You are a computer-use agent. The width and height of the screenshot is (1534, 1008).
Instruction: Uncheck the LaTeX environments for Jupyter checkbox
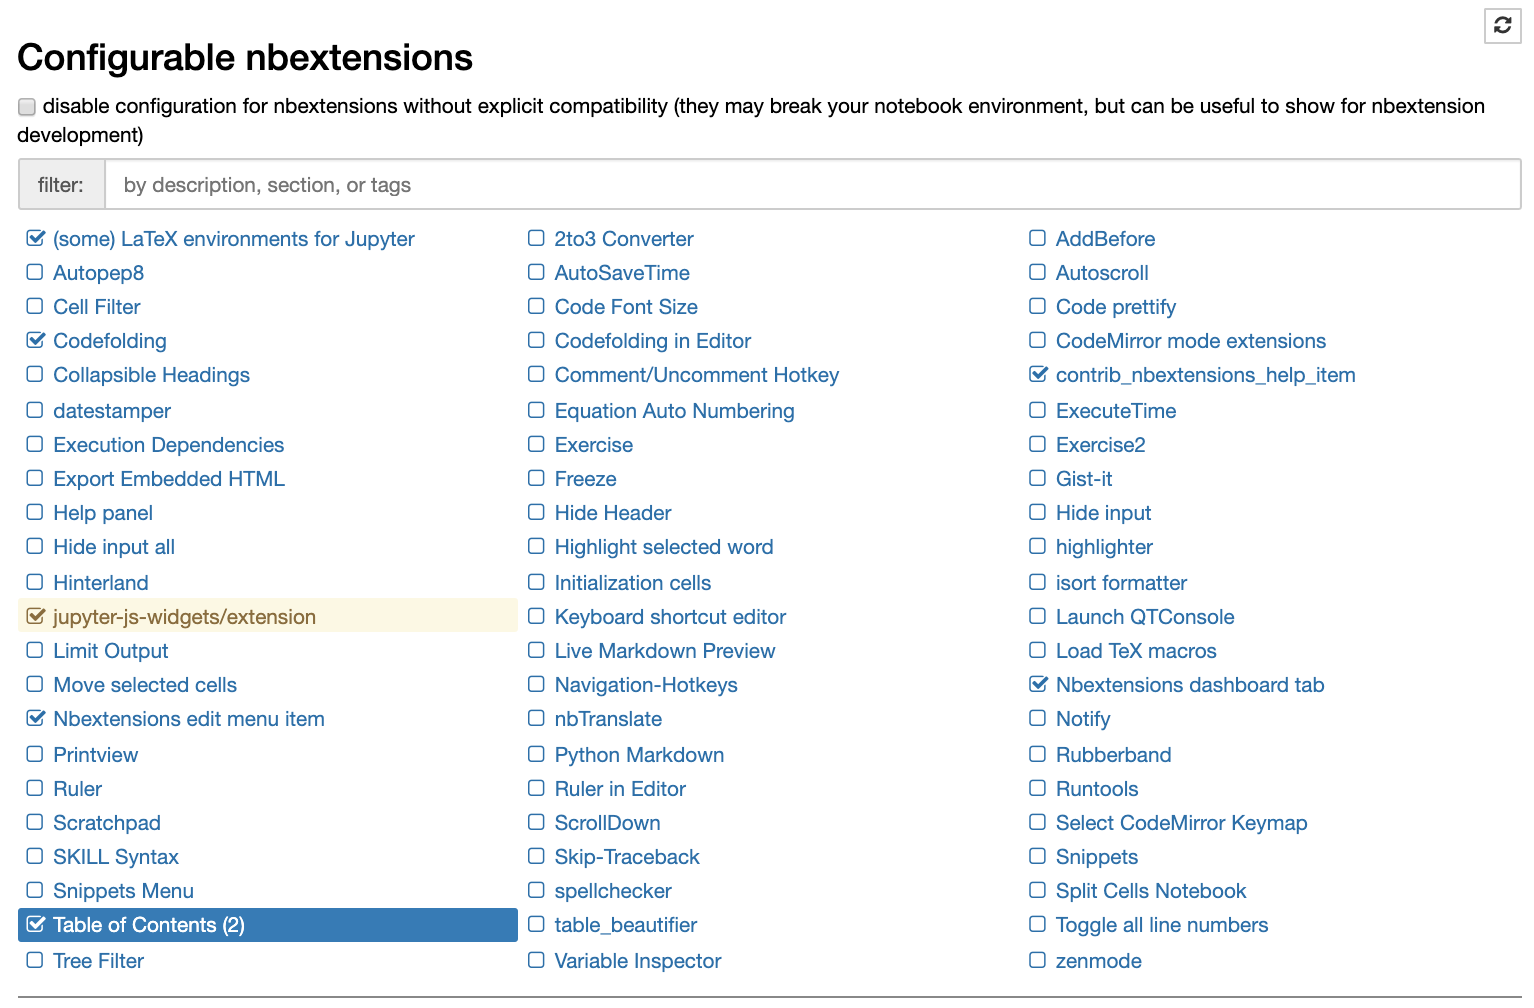[35, 238]
